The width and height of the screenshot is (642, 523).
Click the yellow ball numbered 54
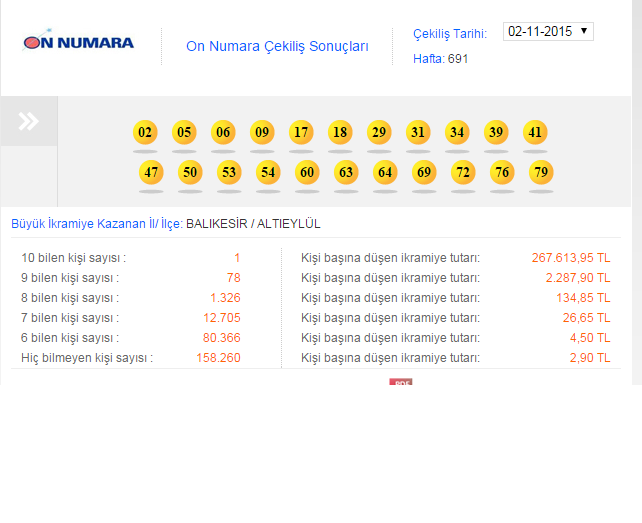click(x=268, y=172)
